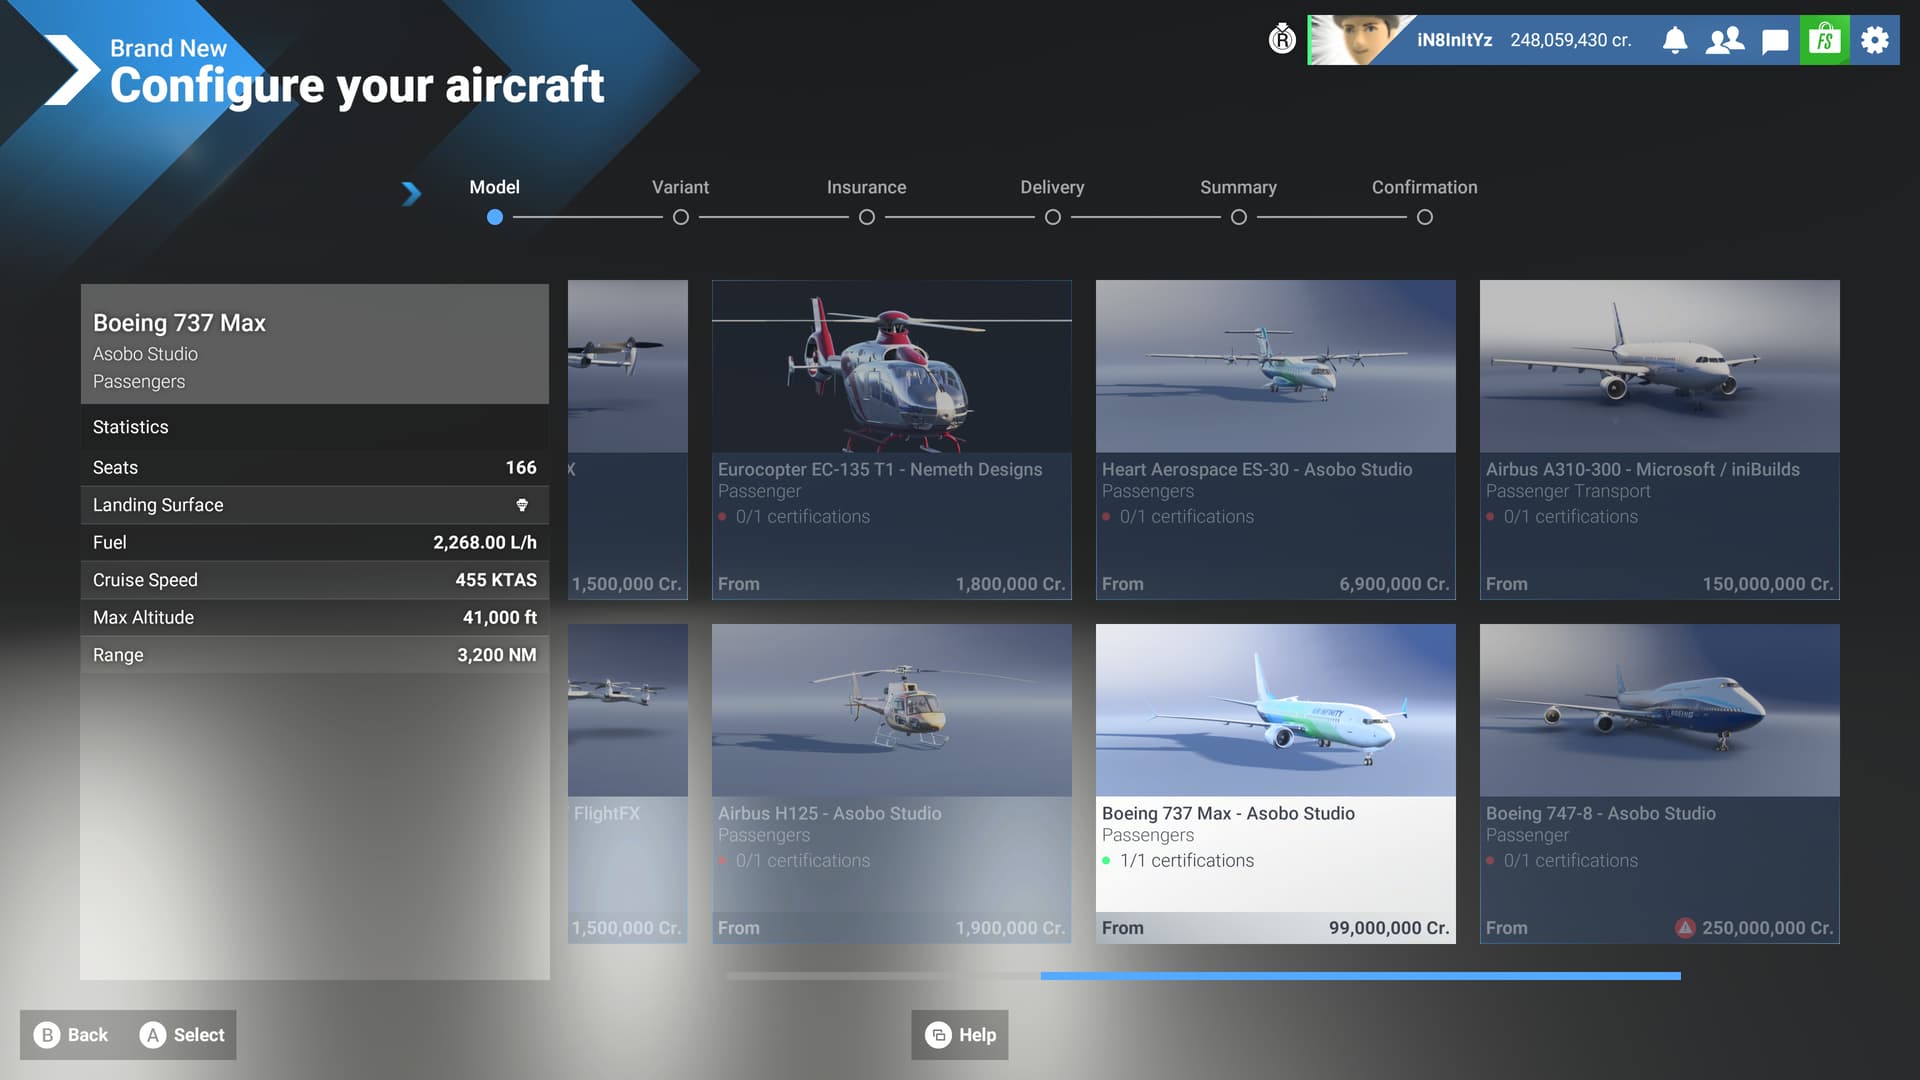The image size is (1920, 1080).
Task: Switch to the Summary step label
Action: pyautogui.click(x=1238, y=187)
